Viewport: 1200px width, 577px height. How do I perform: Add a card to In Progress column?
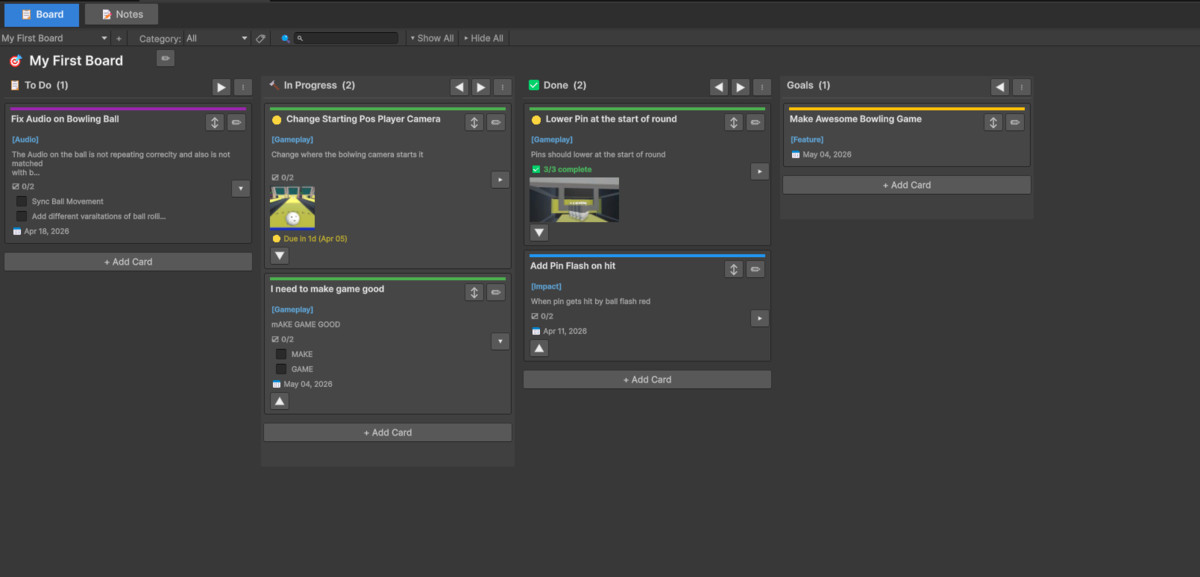coord(388,432)
